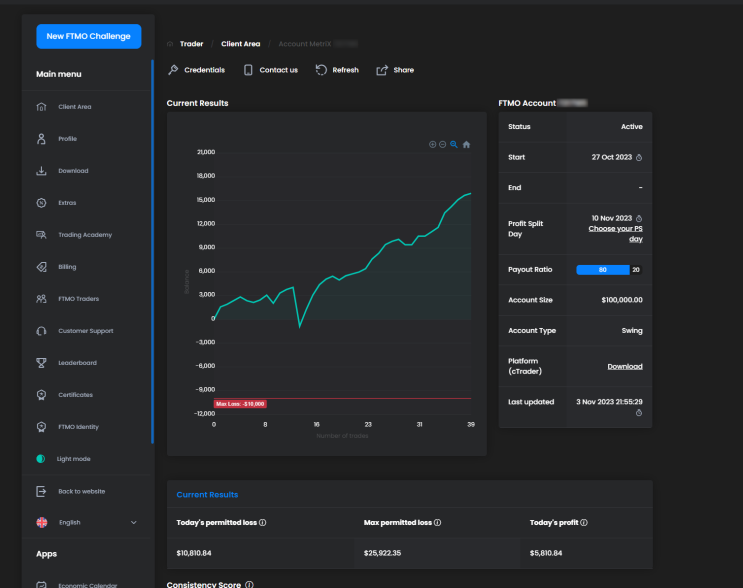Click the chart zoom-out minus icon
Image resolution: width=743 pixels, height=588 pixels.
443,145
